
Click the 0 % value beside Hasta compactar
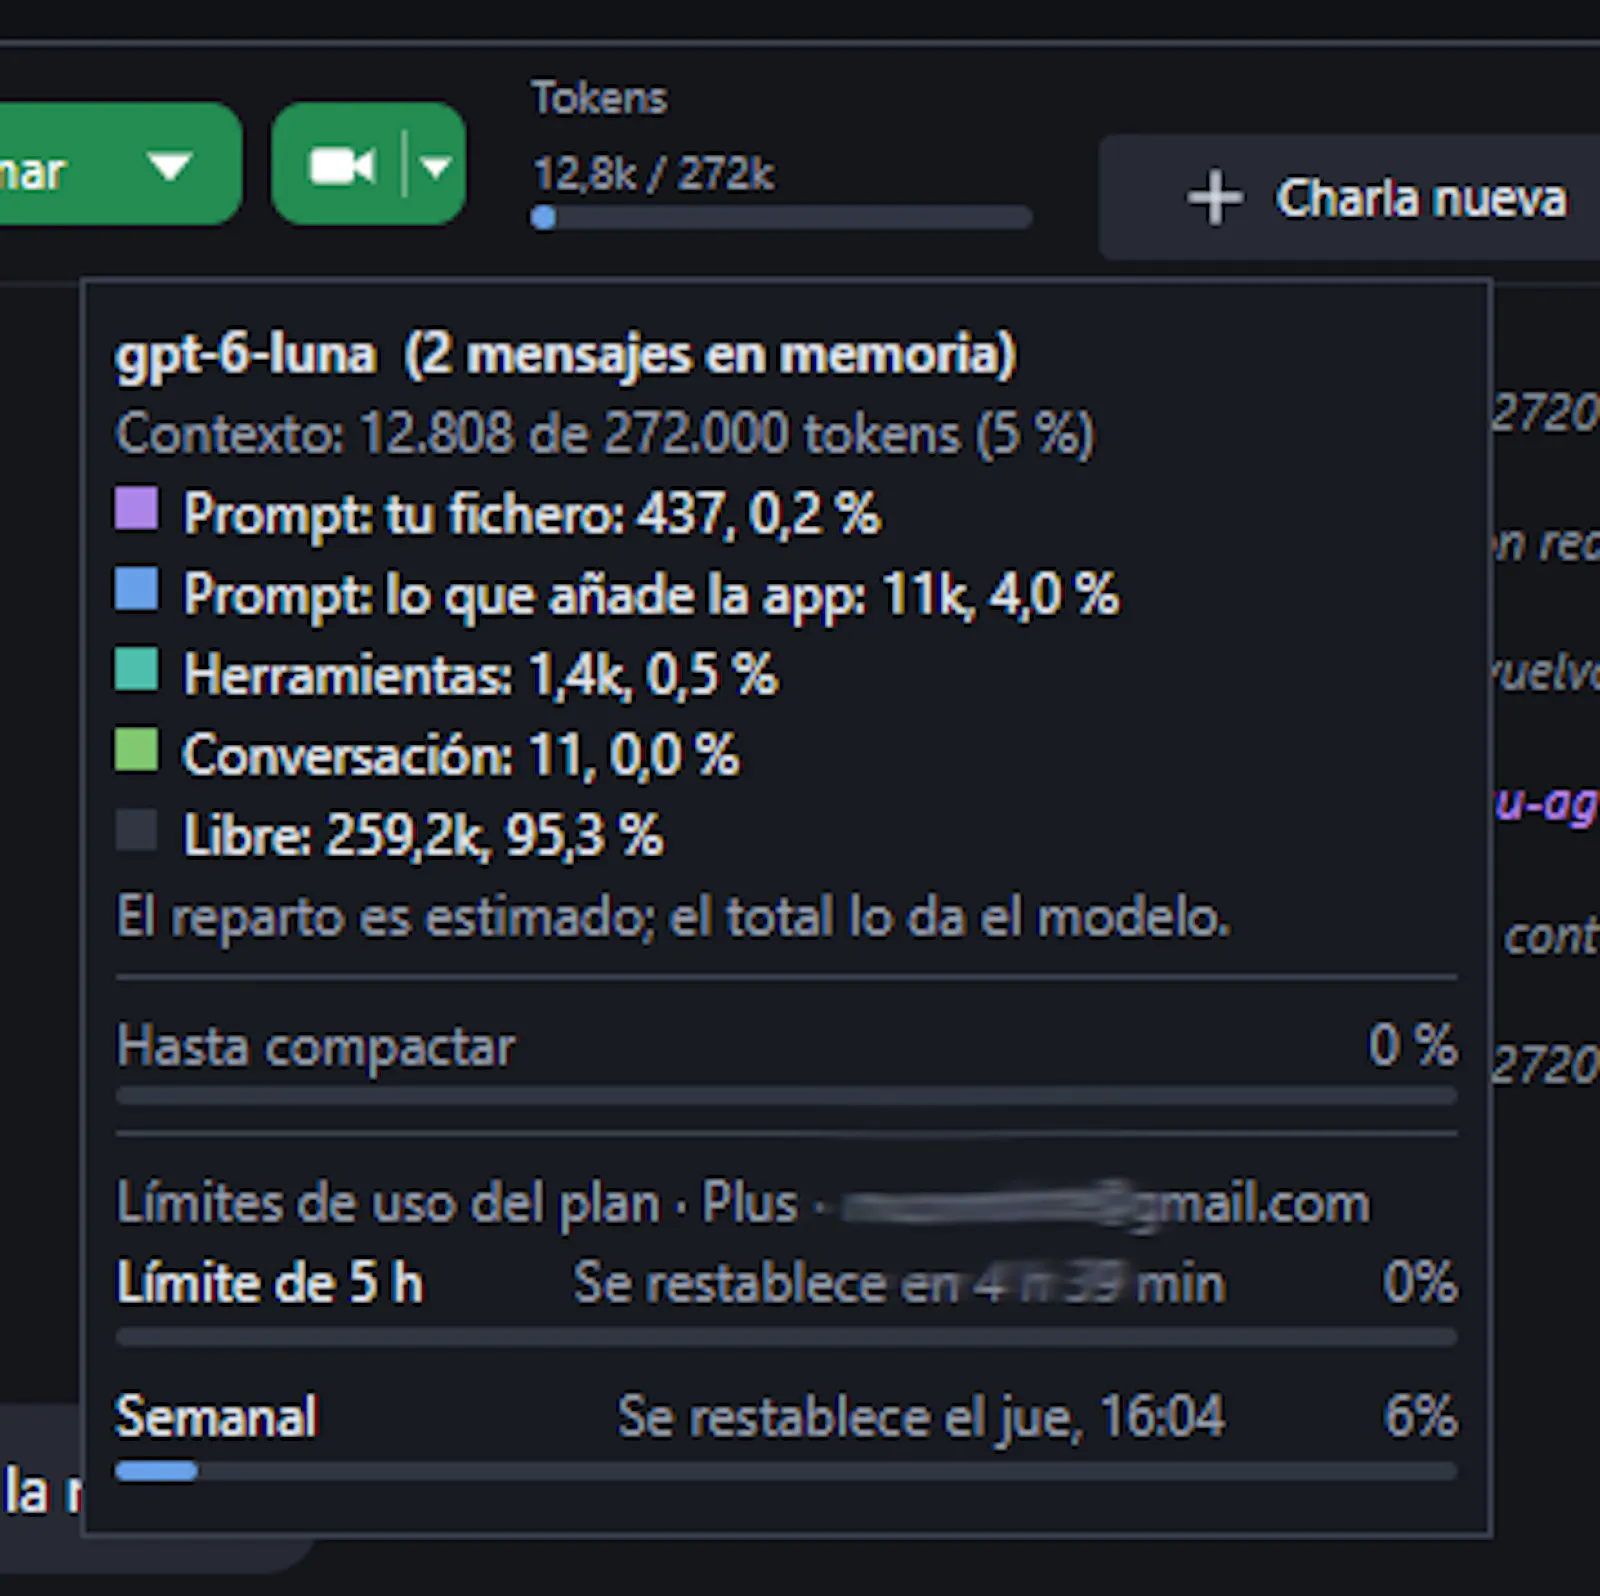tap(1413, 1046)
